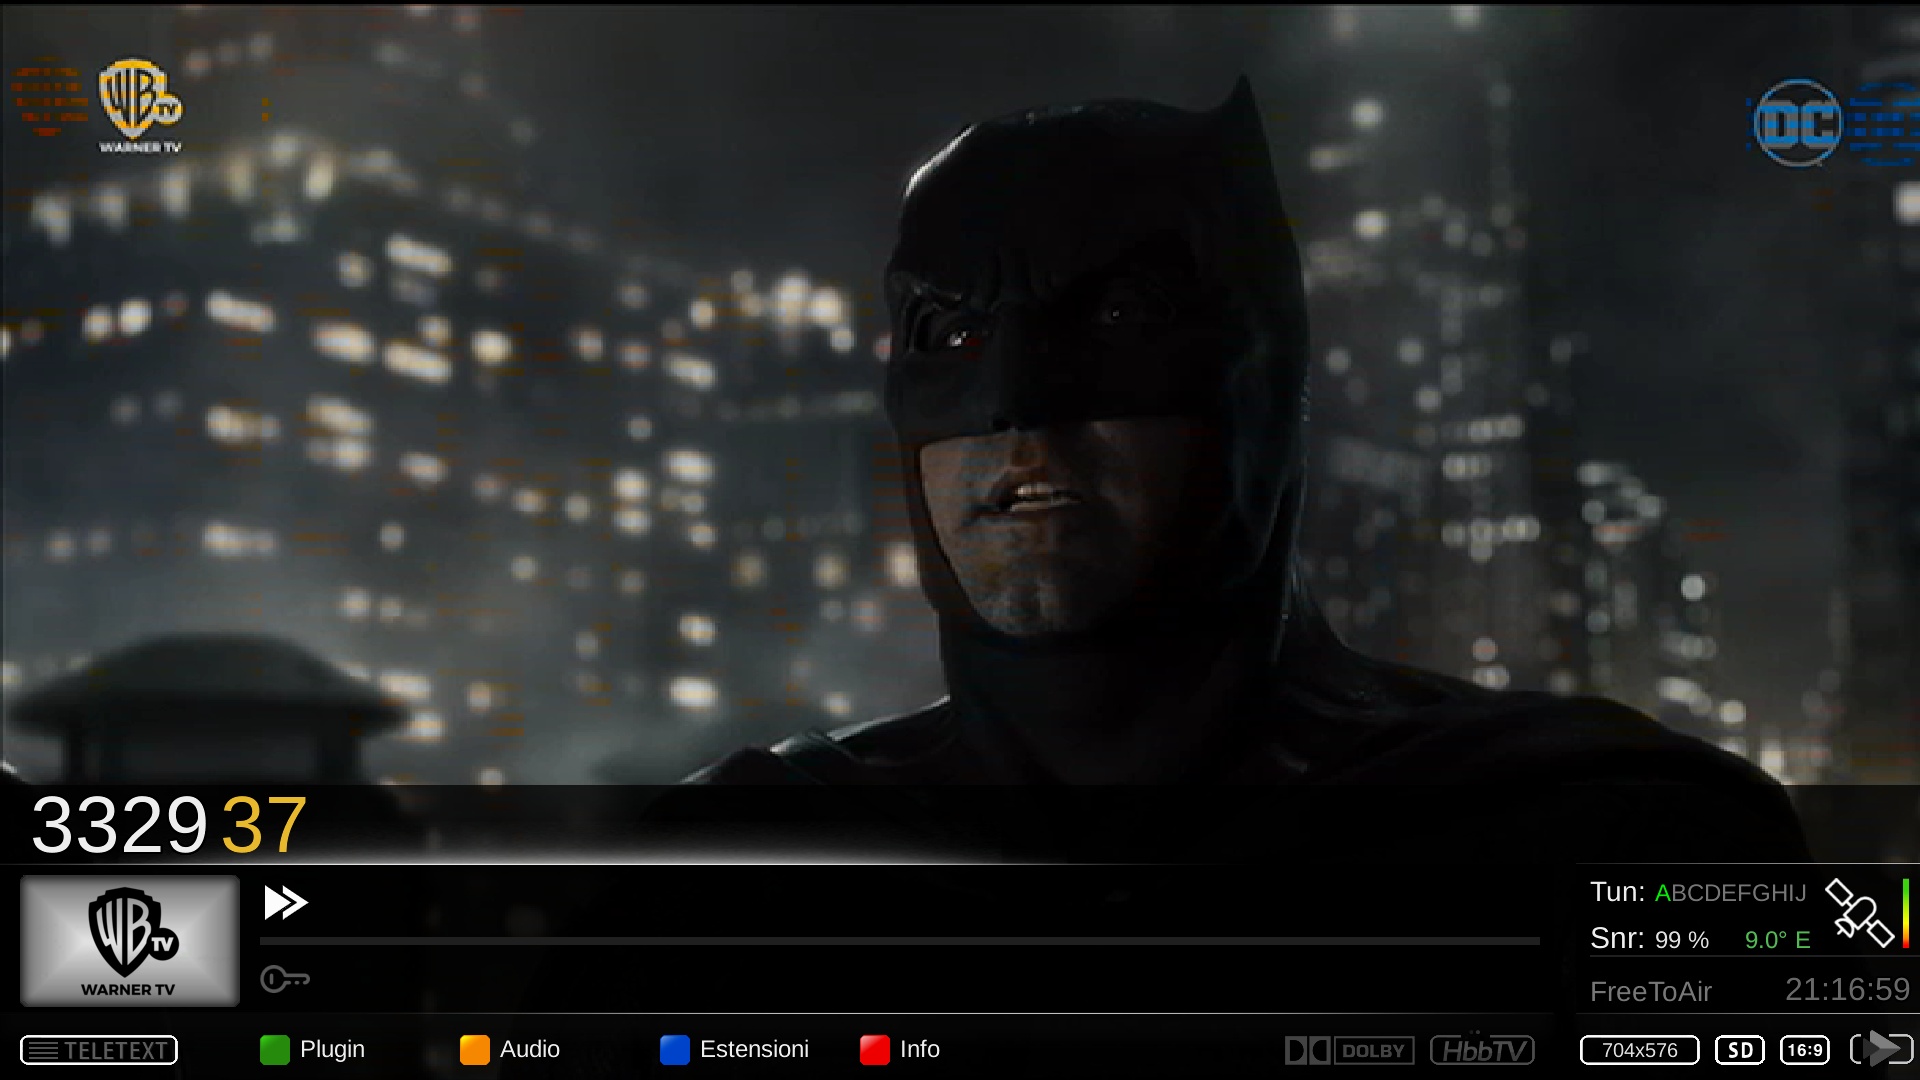1920x1080 pixels.
Task: Click the Dolby audio indicator
Action: 1349,1050
